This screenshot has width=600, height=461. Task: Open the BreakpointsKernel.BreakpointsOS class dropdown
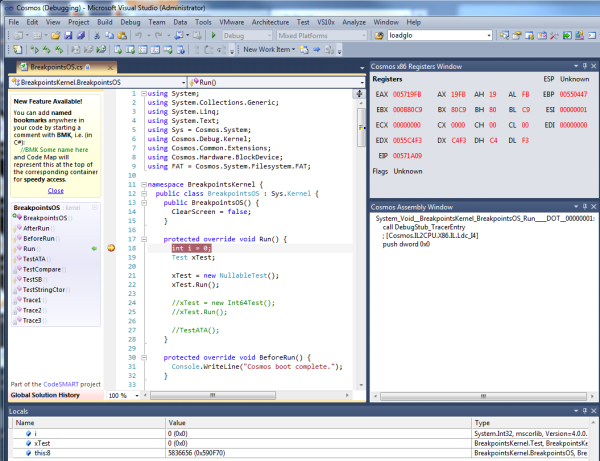coord(98,82)
